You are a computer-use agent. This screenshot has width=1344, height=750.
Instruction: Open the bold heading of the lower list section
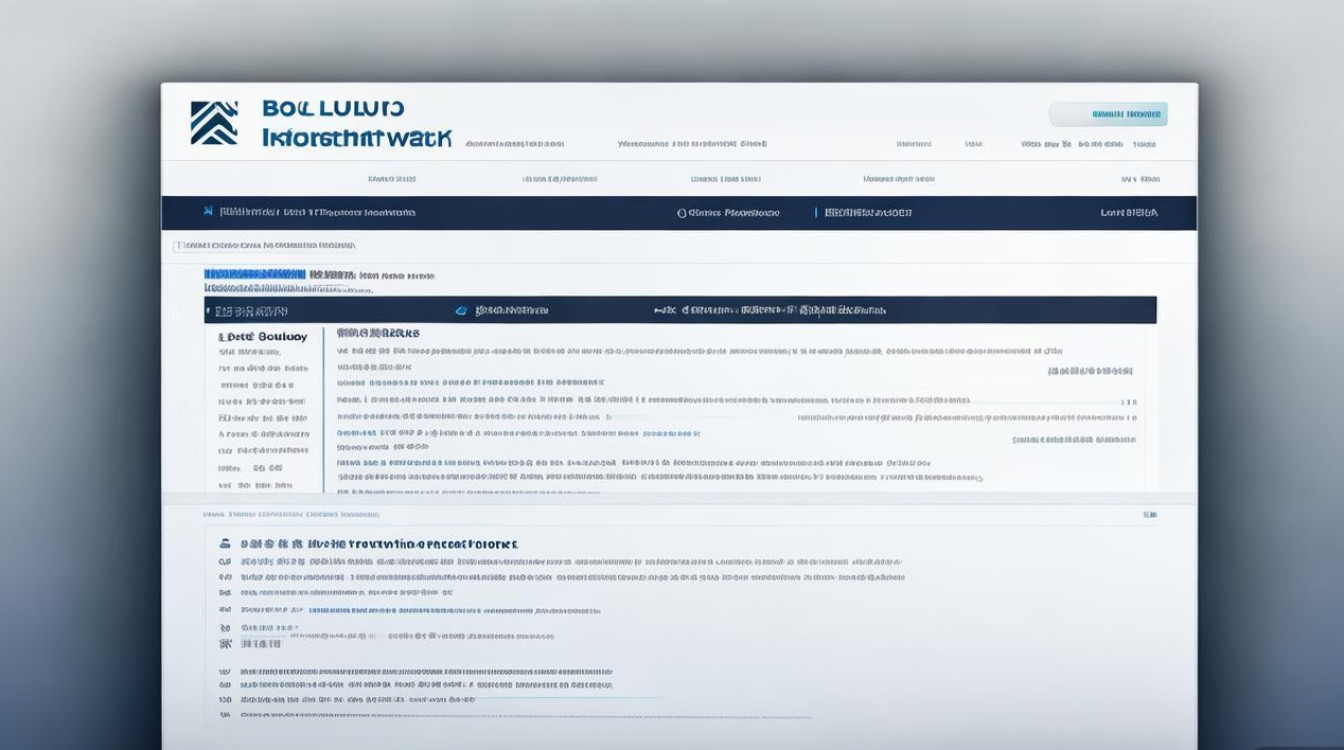point(380,544)
